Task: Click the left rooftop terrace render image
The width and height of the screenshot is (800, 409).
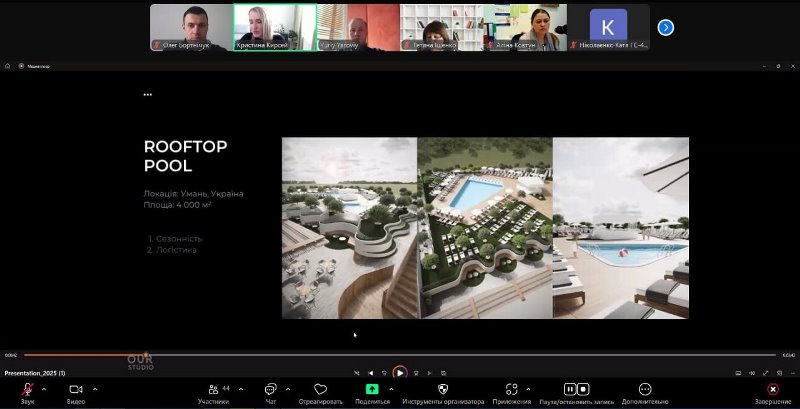Action: tap(349, 228)
